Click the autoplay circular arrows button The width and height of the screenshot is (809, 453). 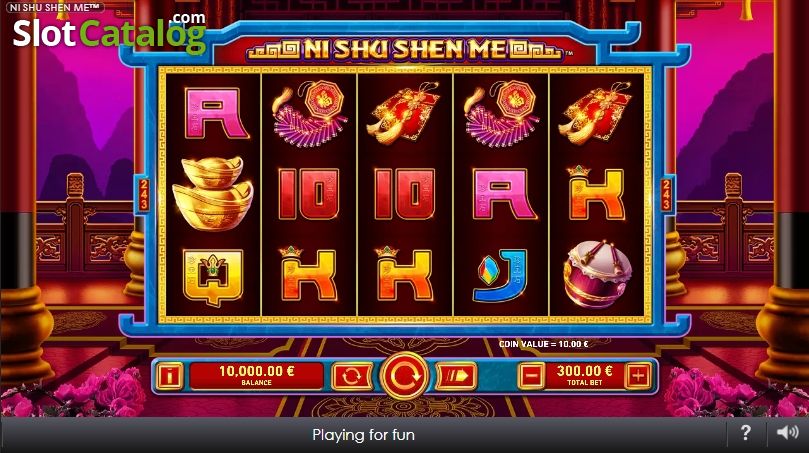(x=351, y=376)
